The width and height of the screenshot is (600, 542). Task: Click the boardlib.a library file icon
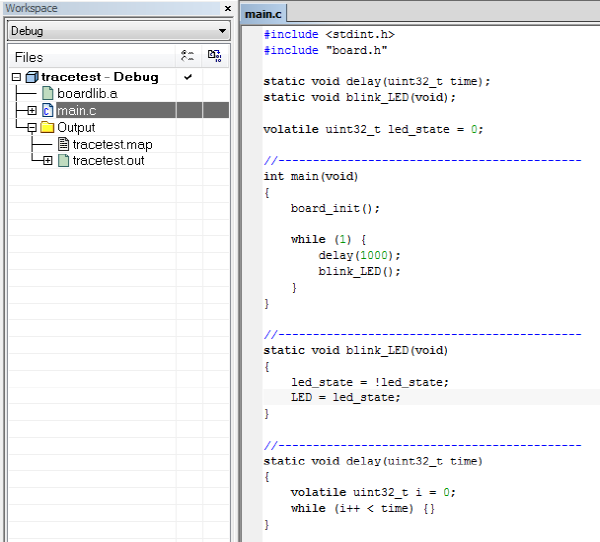pyautogui.click(x=47, y=94)
